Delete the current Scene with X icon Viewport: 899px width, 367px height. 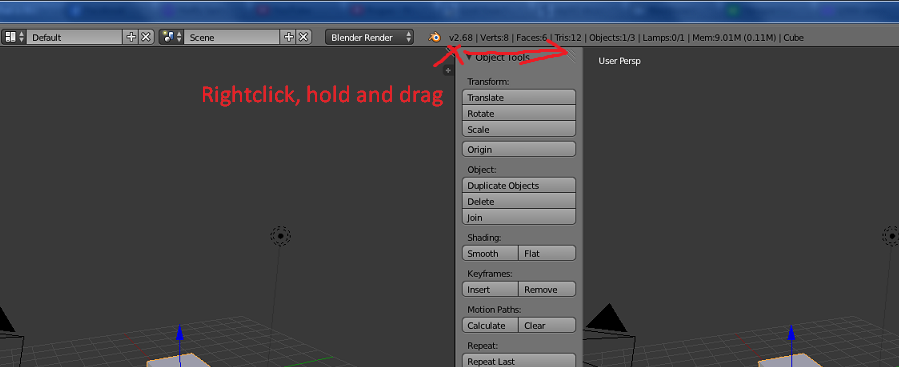point(304,37)
